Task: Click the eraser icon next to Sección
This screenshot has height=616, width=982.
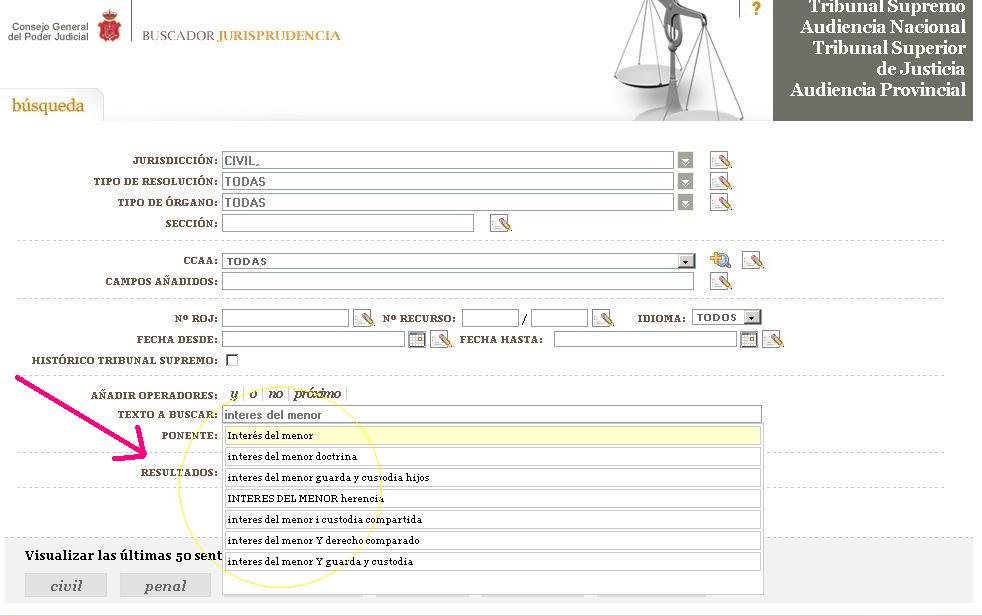Action: tap(500, 223)
